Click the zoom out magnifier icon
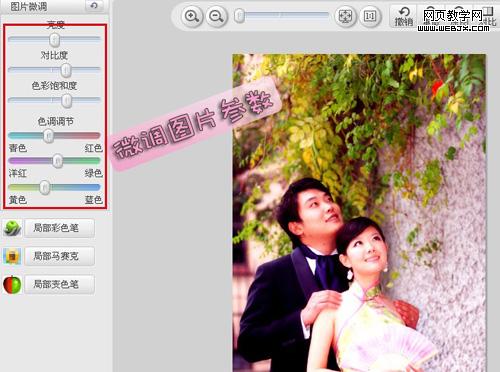The image size is (500, 372). point(216,16)
